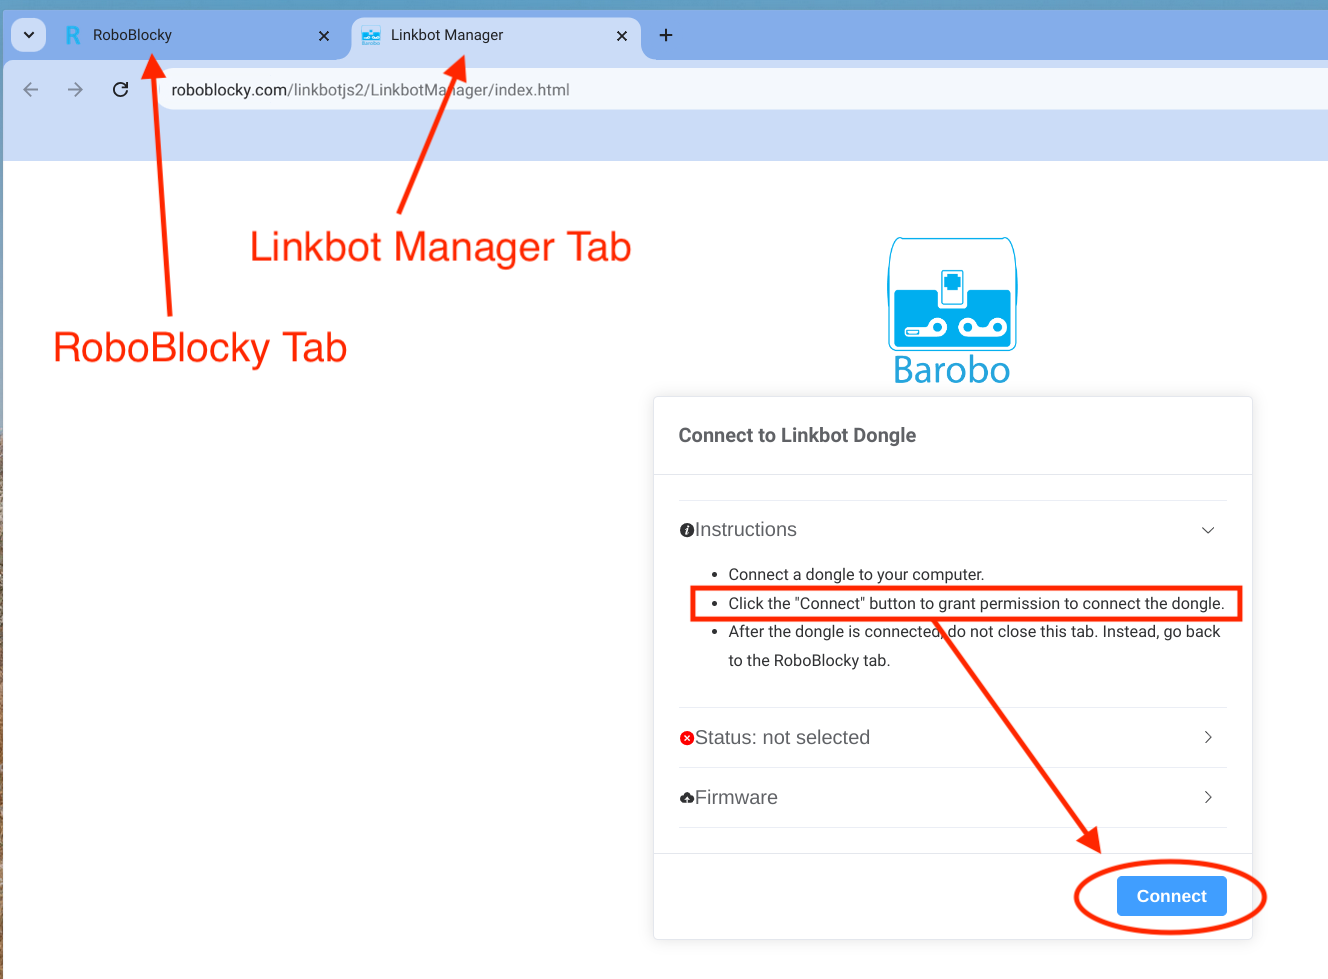
Task: Click the Firmware section label
Action: pyautogui.click(x=736, y=797)
